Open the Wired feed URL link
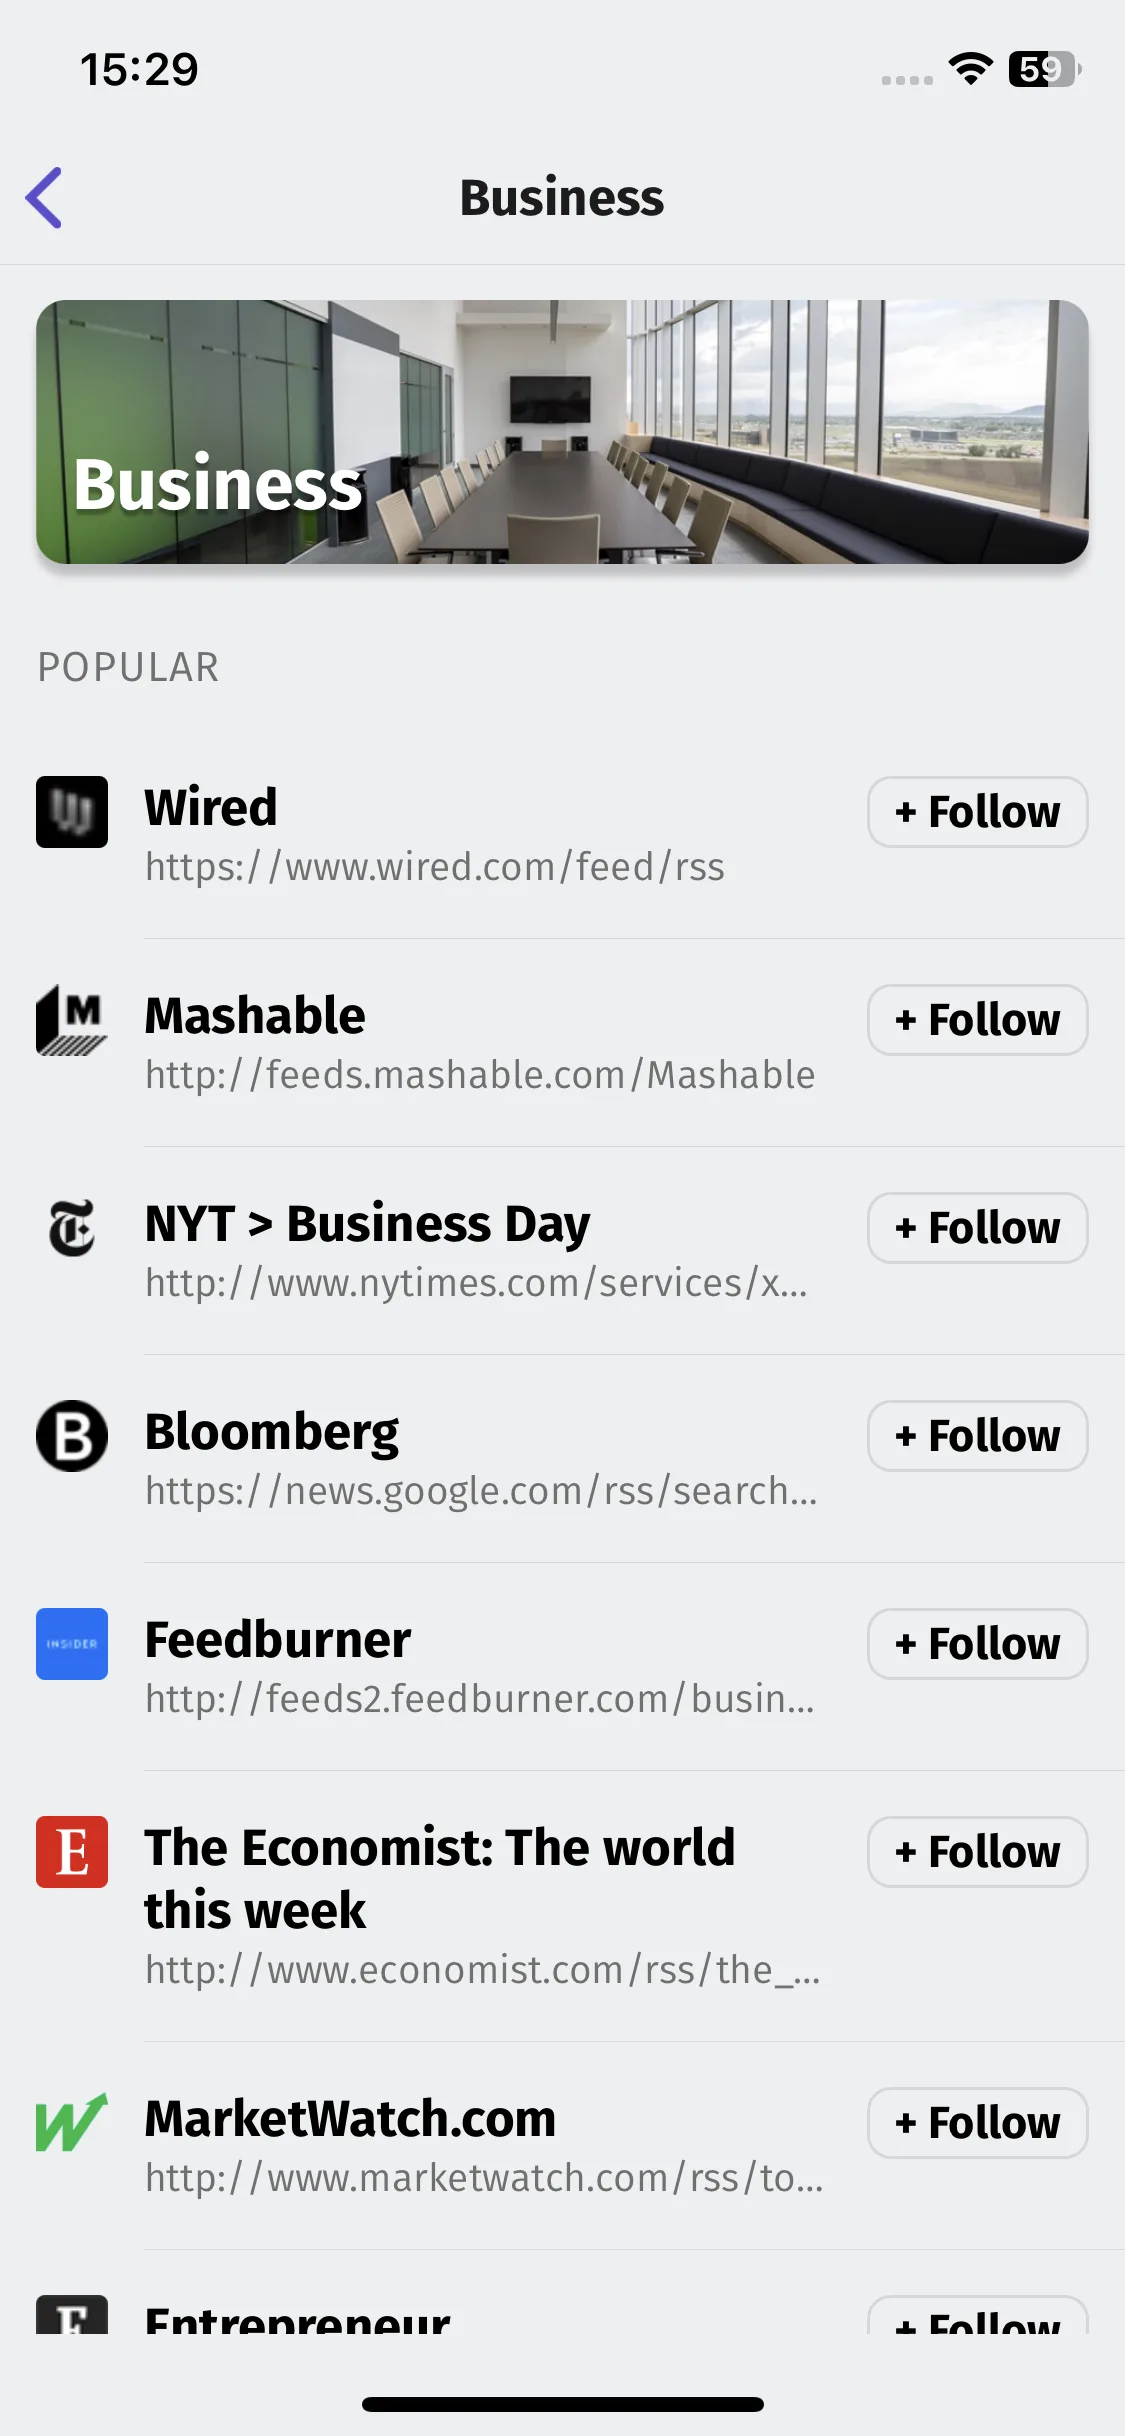This screenshot has height=2436, width=1125. tap(435, 867)
